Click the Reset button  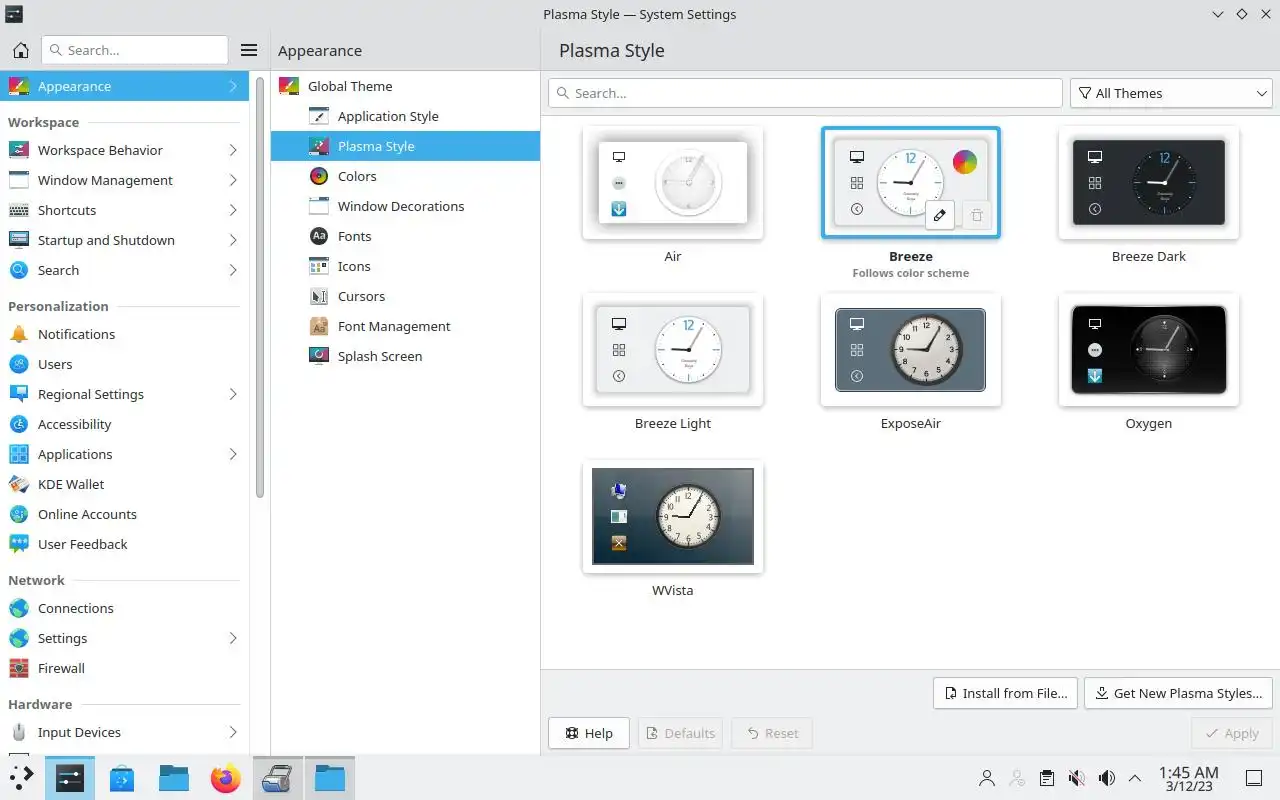[x=771, y=733]
